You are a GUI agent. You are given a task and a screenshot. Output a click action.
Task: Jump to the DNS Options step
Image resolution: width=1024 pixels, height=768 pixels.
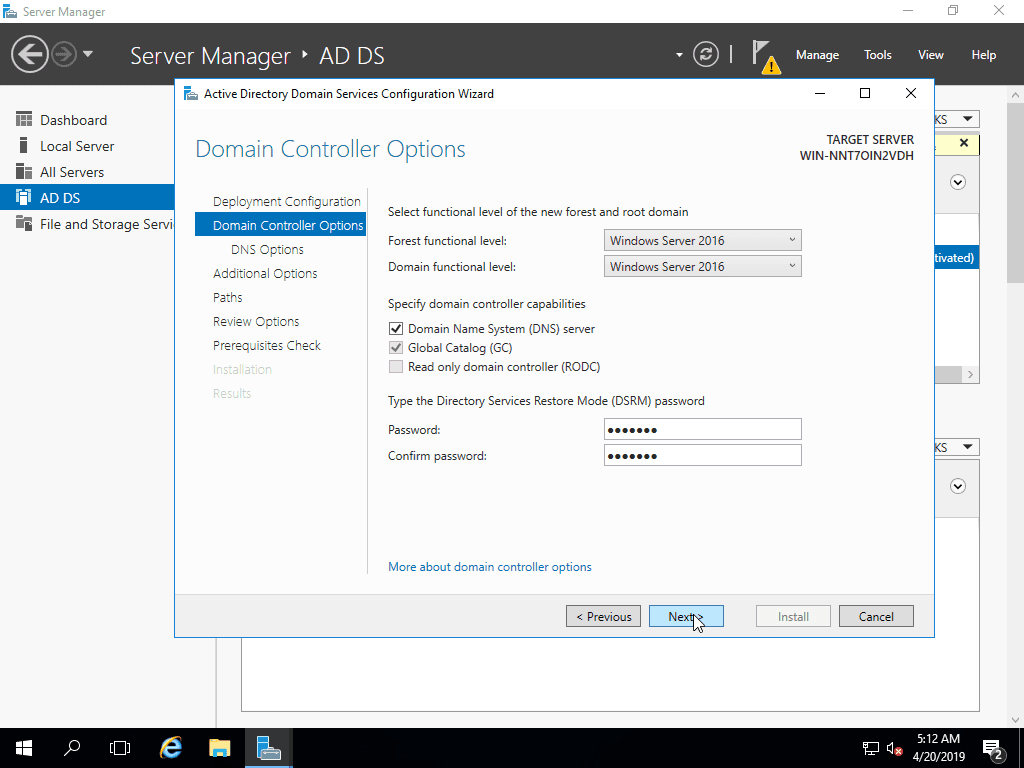point(267,249)
